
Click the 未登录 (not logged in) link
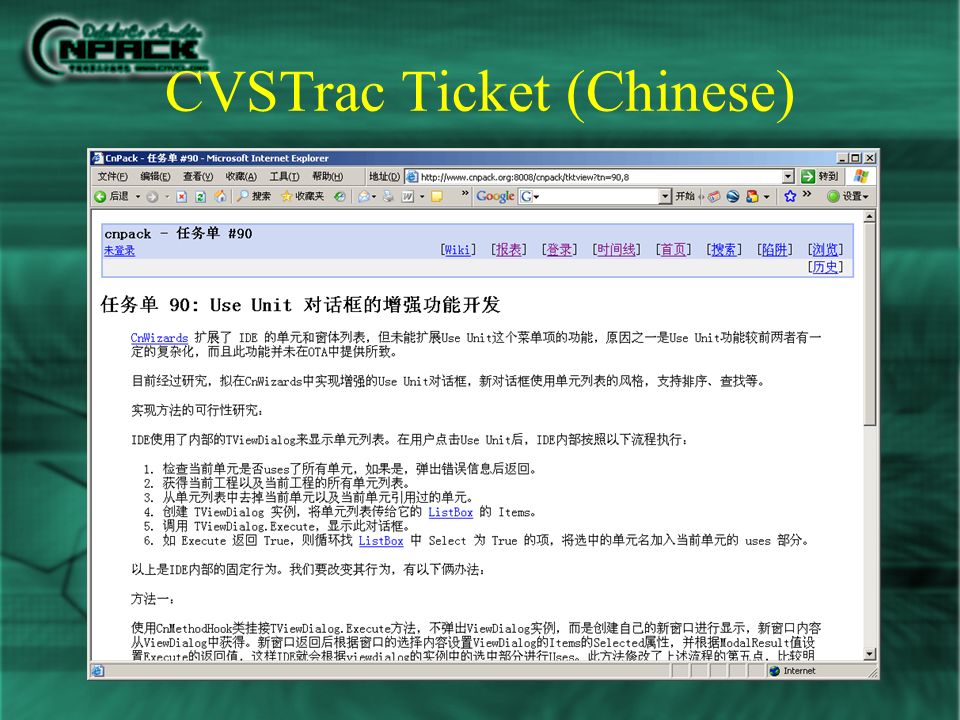(x=119, y=250)
